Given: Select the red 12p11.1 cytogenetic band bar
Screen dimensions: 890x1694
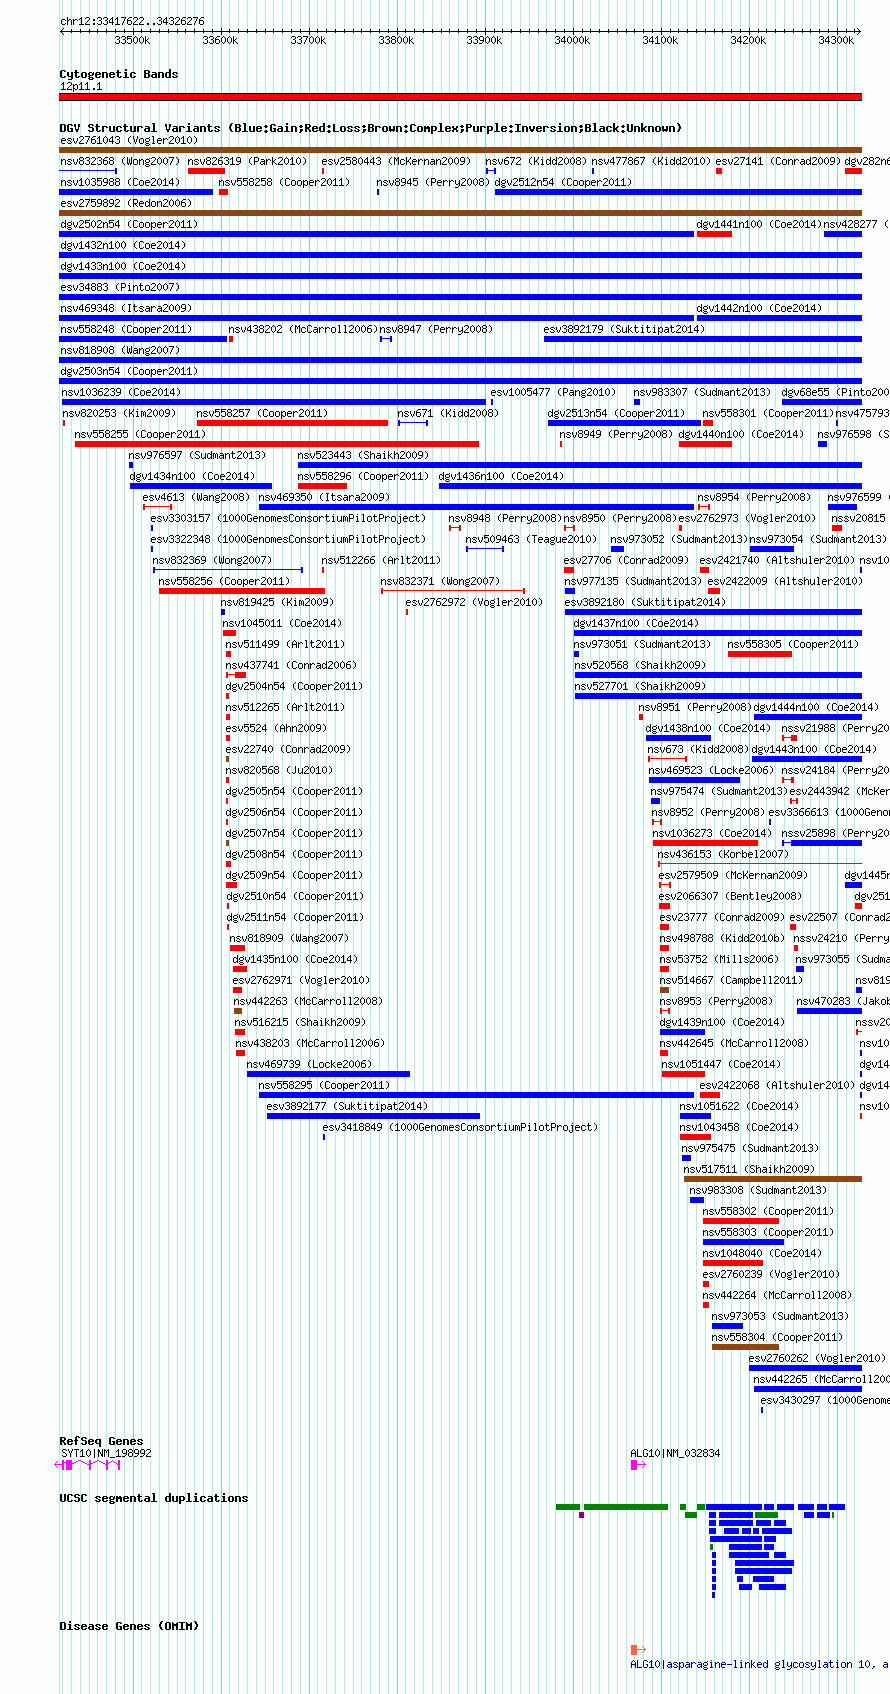Looking at the screenshot, I should (460, 97).
